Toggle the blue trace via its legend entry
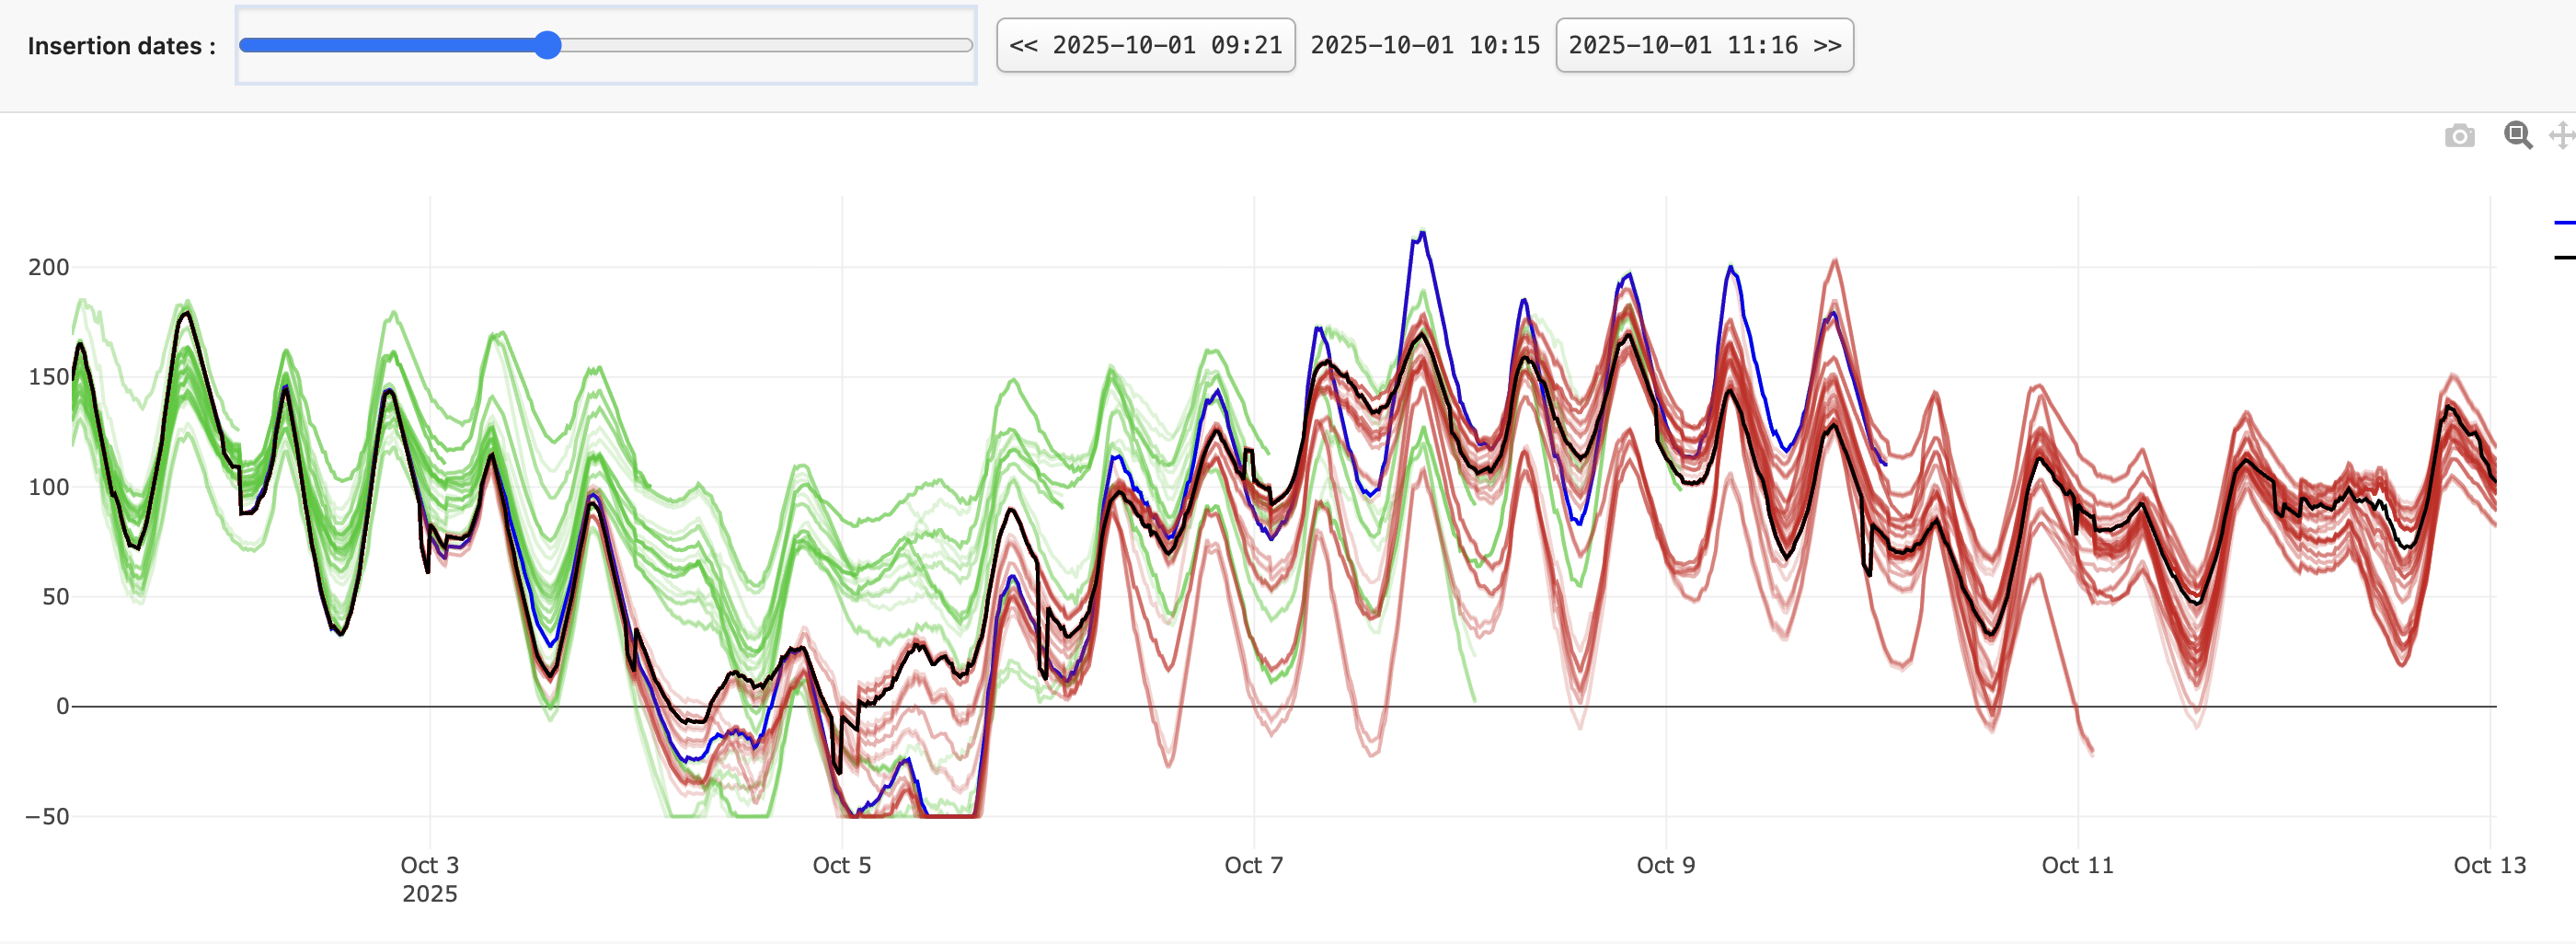The height and width of the screenshot is (944, 2576). click(2565, 223)
